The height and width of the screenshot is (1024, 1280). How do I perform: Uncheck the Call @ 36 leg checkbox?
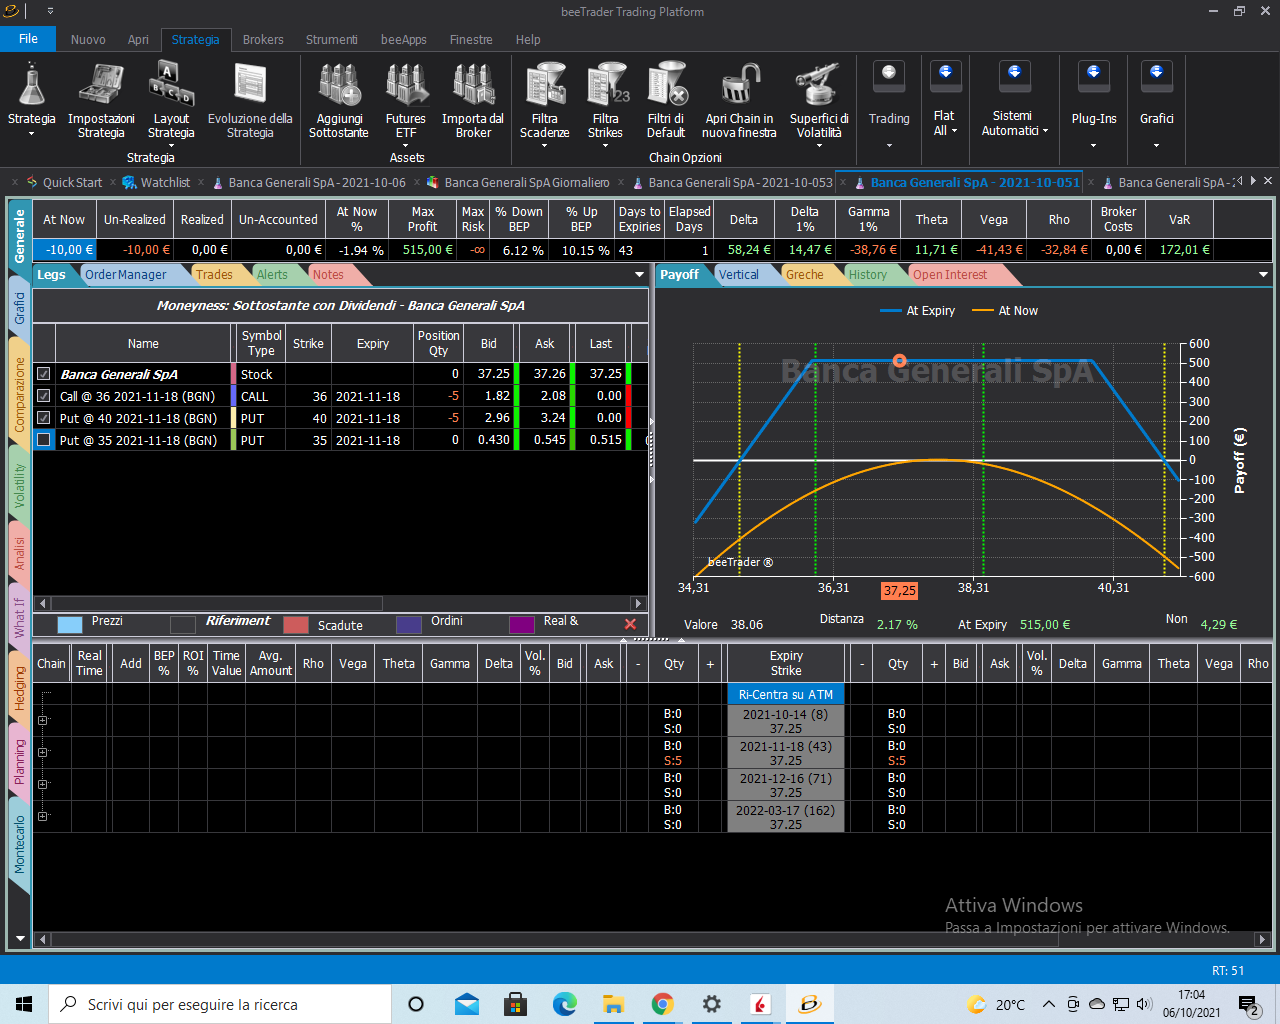44,396
